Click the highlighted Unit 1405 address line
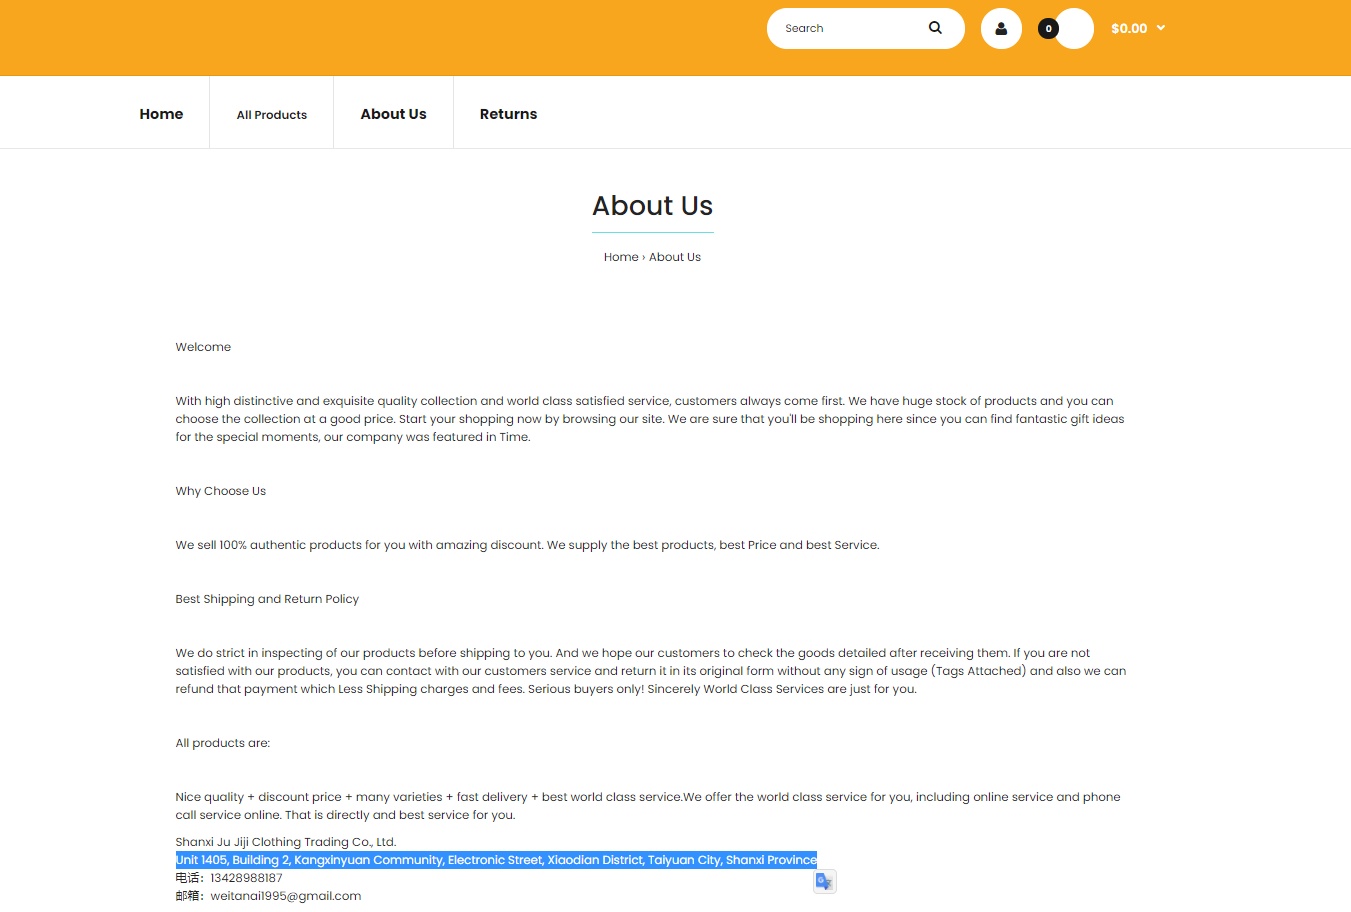Image resolution: width=1351 pixels, height=912 pixels. [496, 860]
